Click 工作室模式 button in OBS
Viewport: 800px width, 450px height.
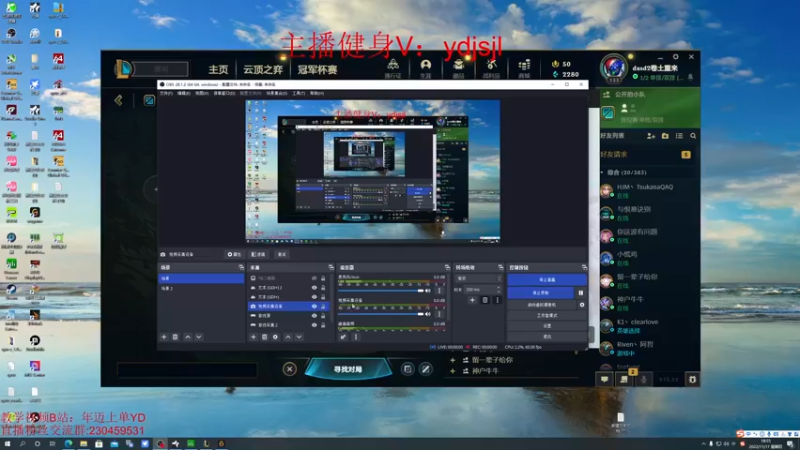pyautogui.click(x=547, y=315)
